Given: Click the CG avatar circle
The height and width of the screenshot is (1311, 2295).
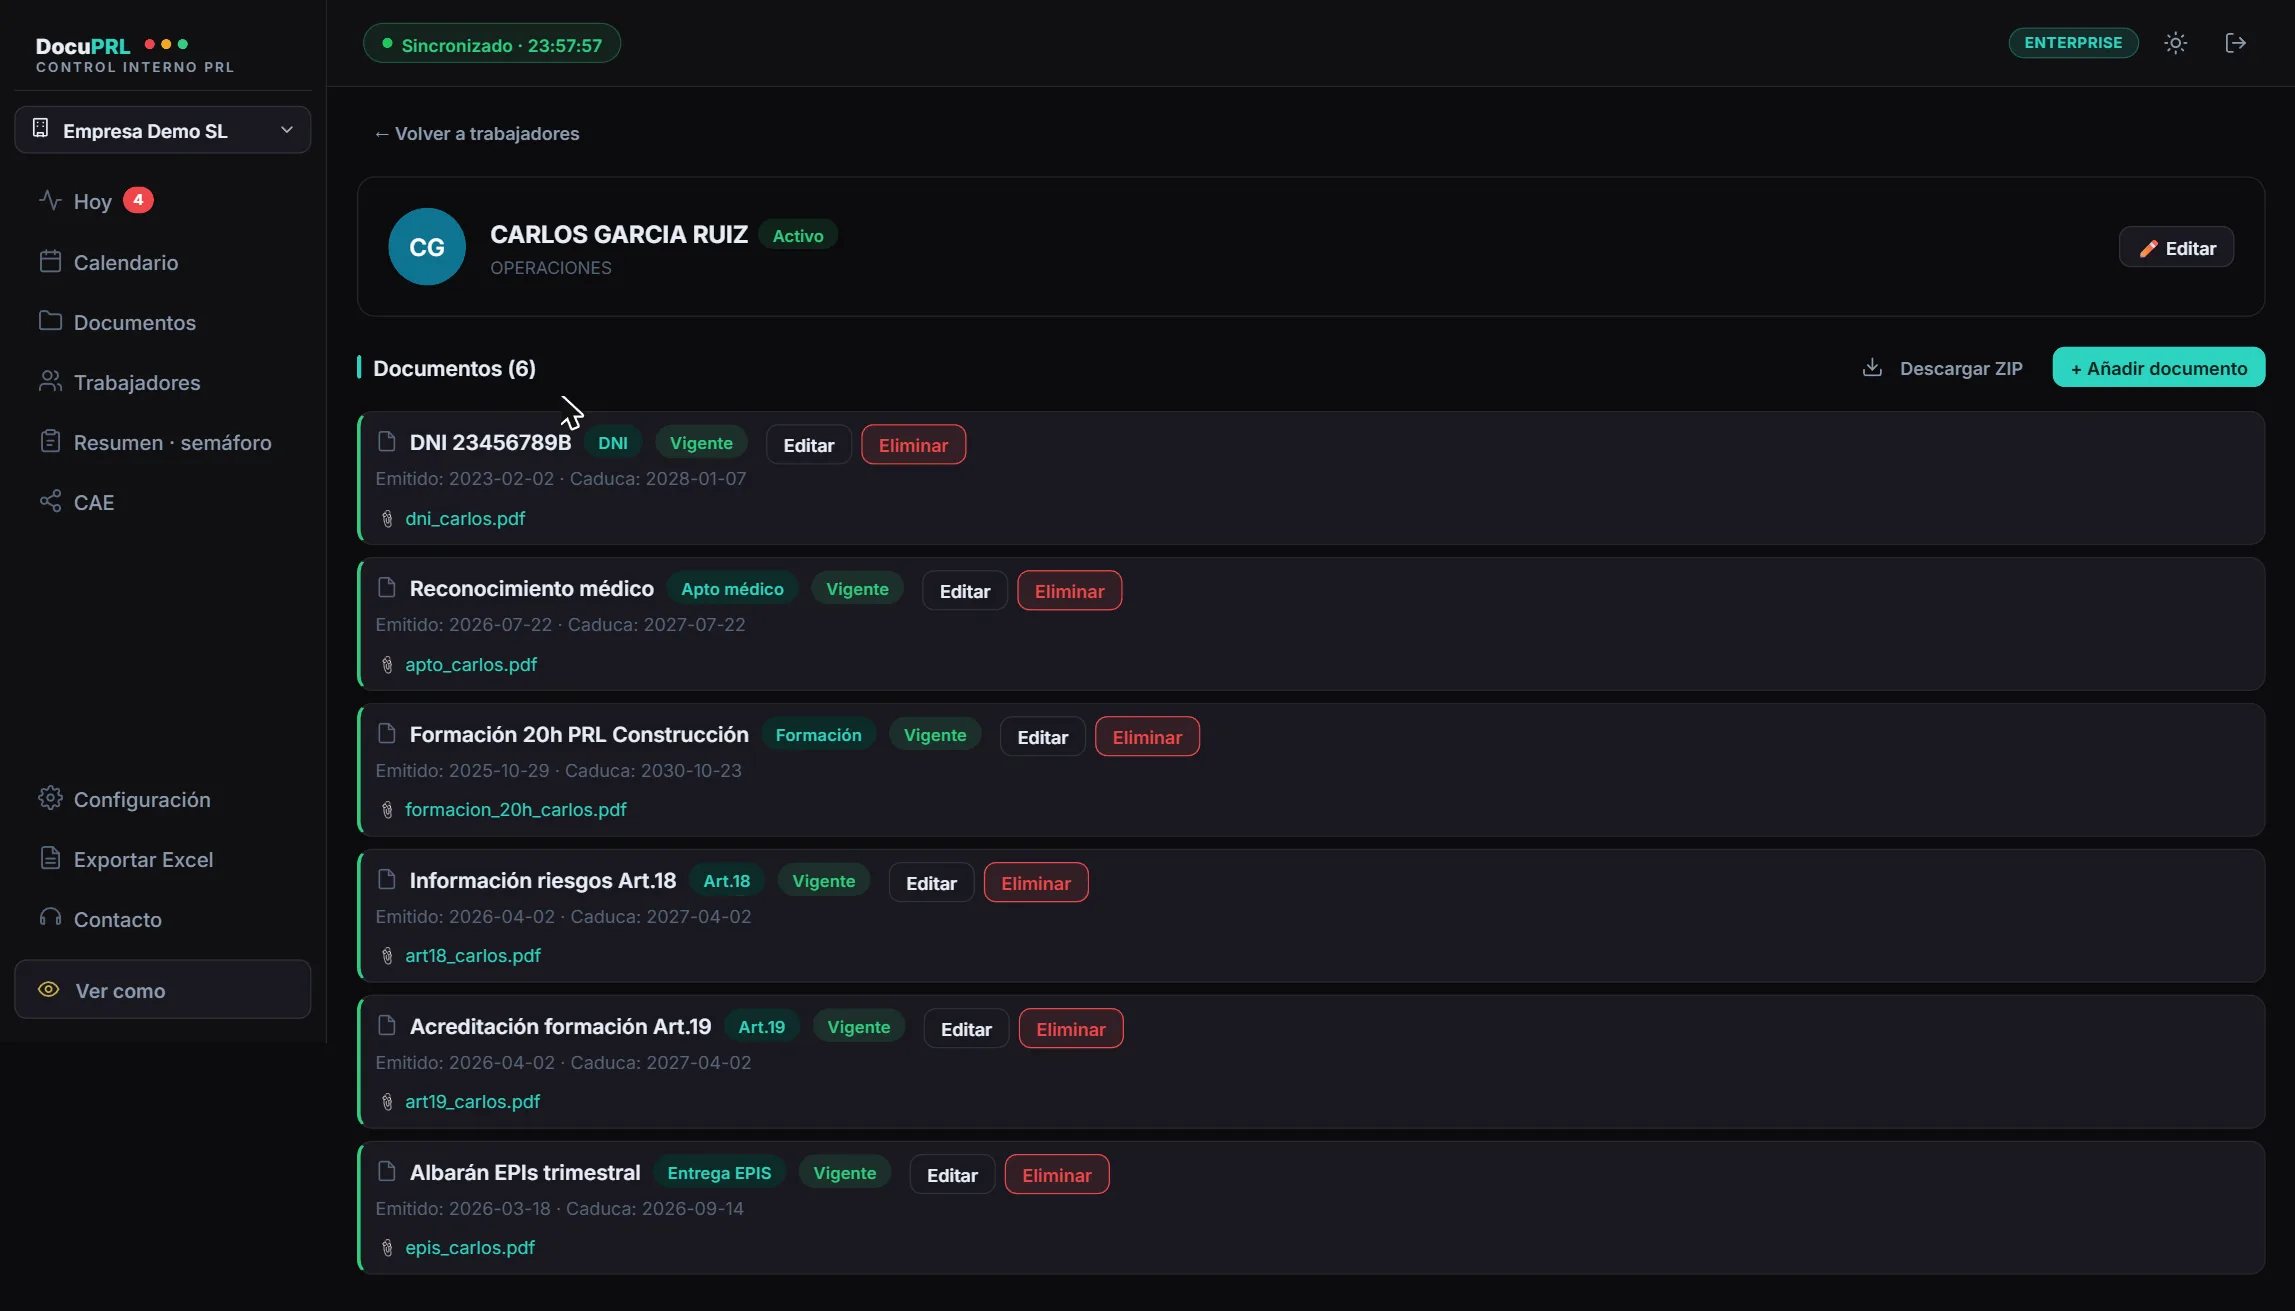Looking at the screenshot, I should pyautogui.click(x=427, y=247).
